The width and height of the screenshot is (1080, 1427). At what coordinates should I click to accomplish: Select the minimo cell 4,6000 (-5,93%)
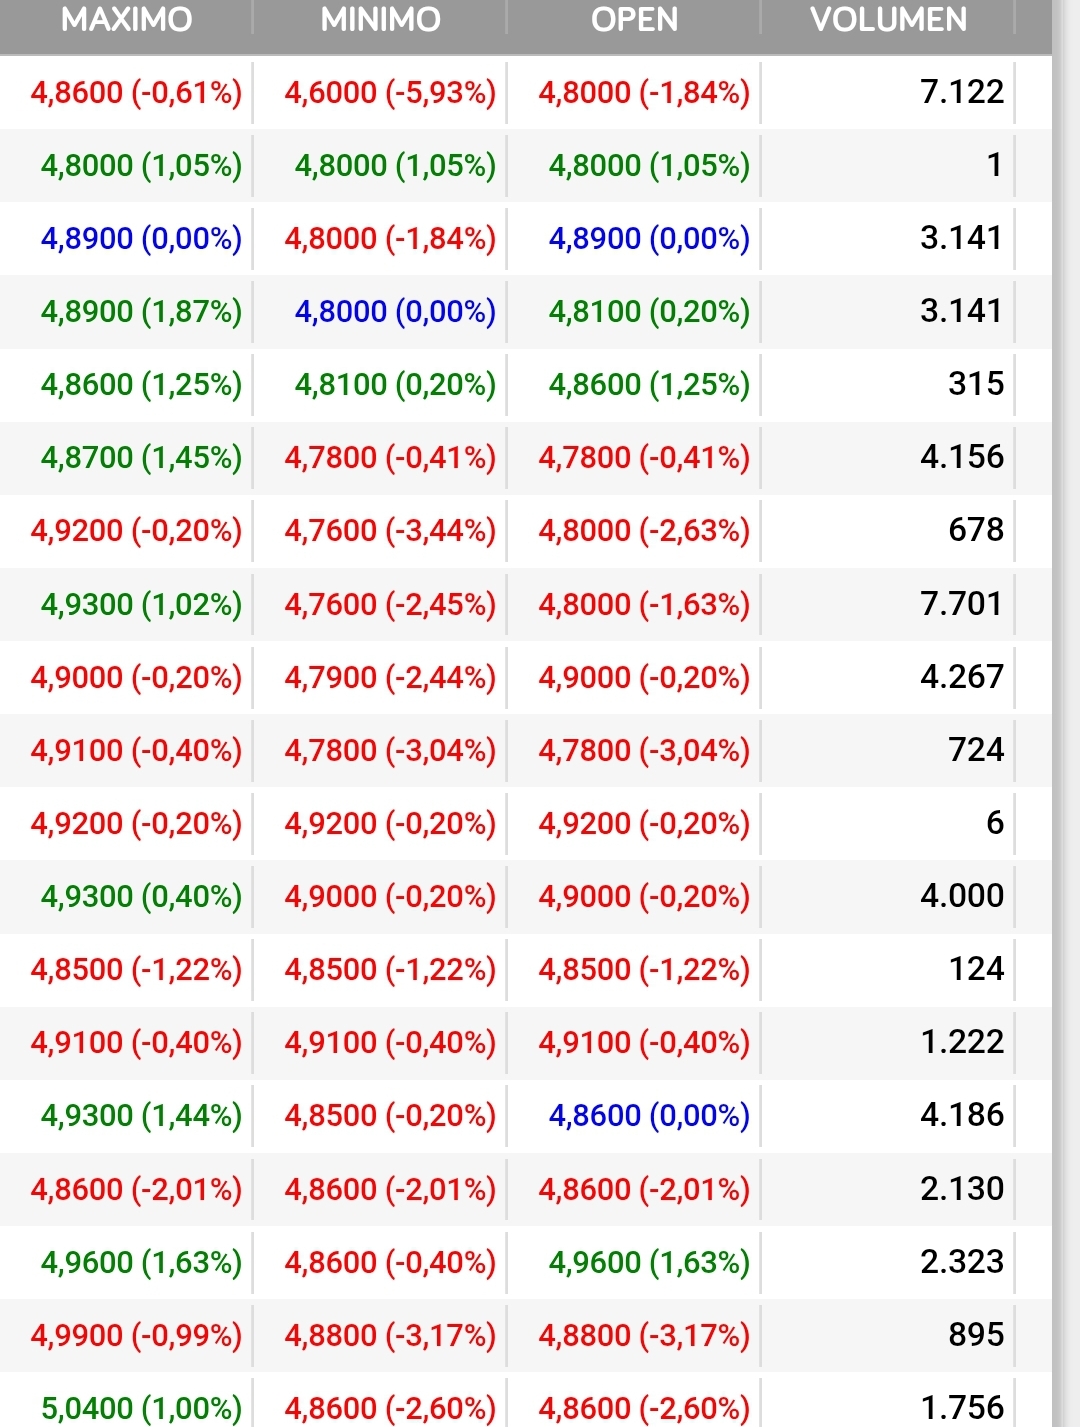pyautogui.click(x=390, y=92)
